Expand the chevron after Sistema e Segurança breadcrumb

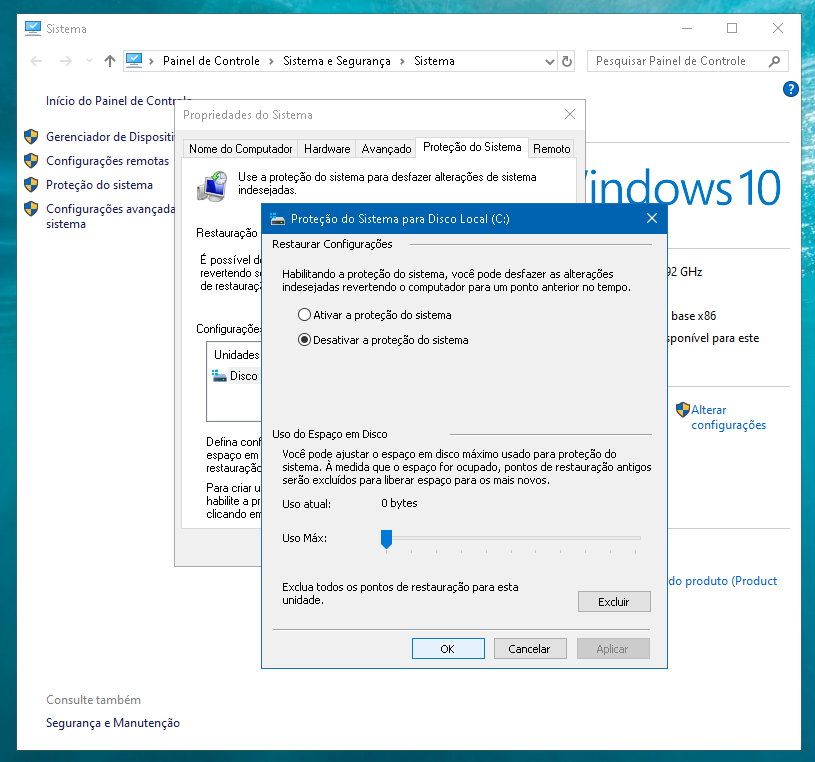pos(402,61)
